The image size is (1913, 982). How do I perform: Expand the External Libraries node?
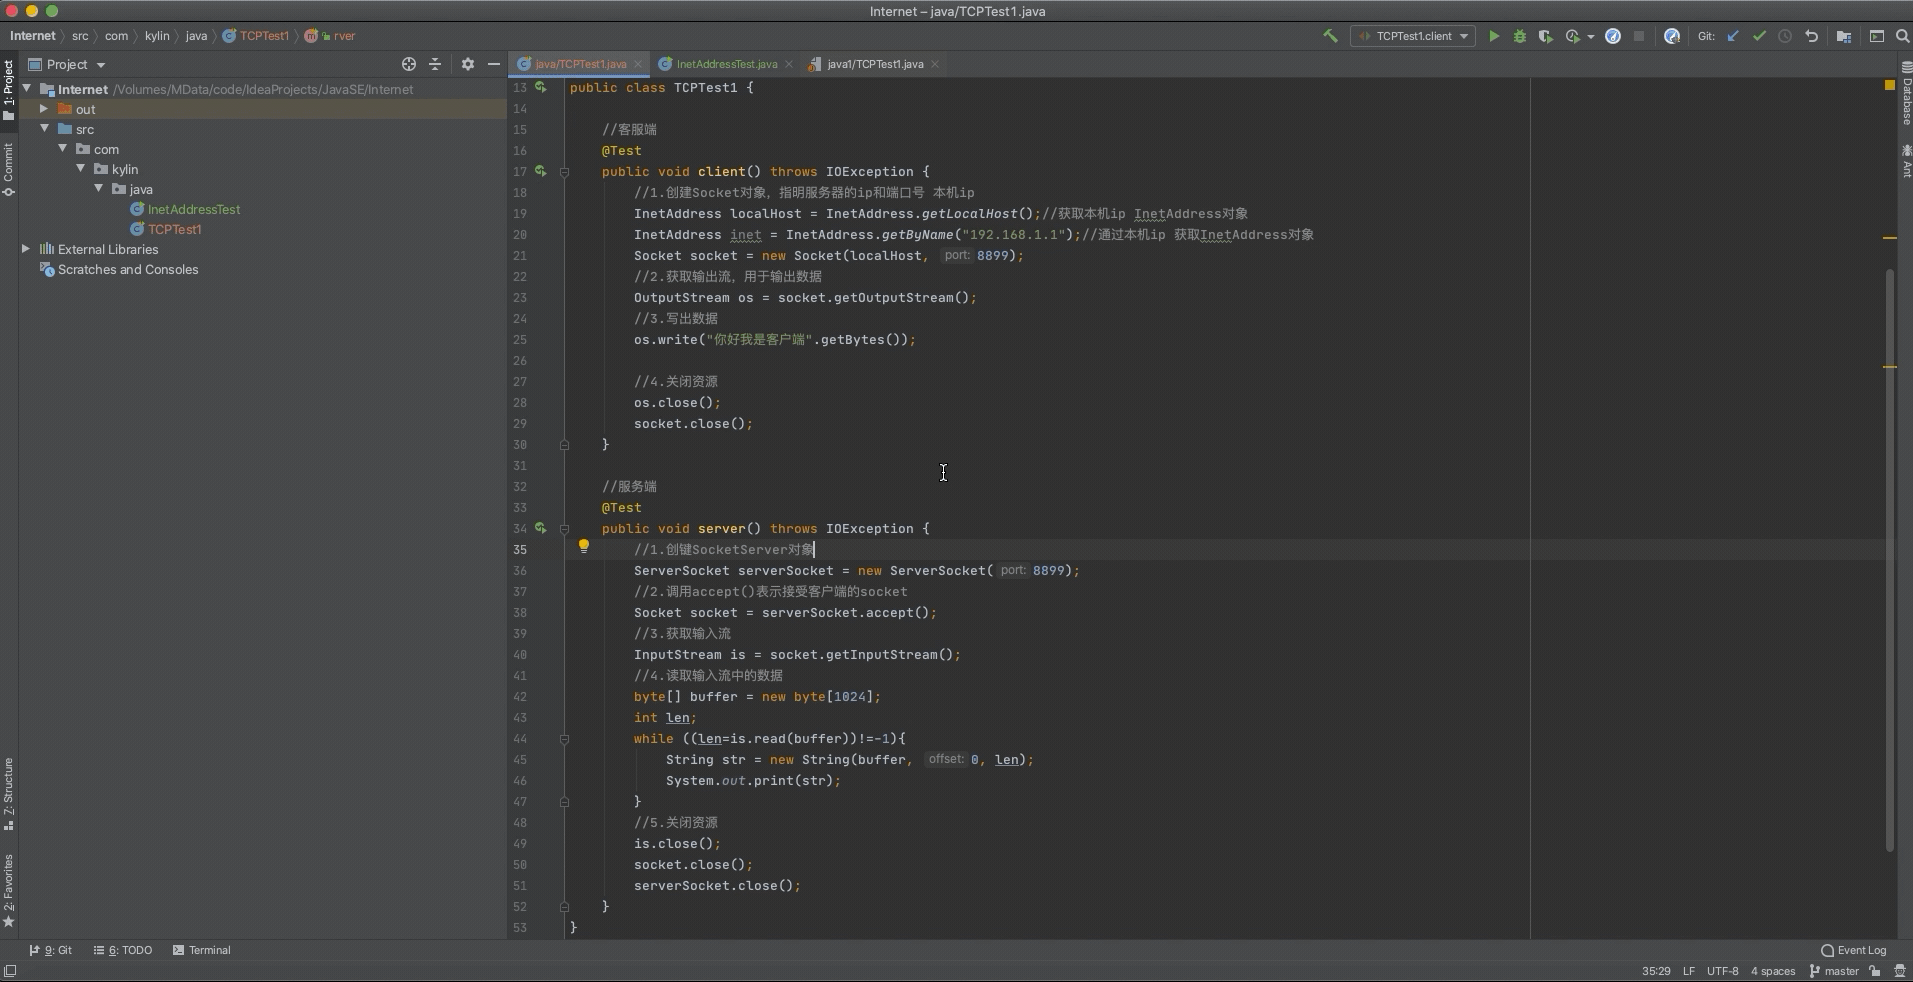coord(26,249)
